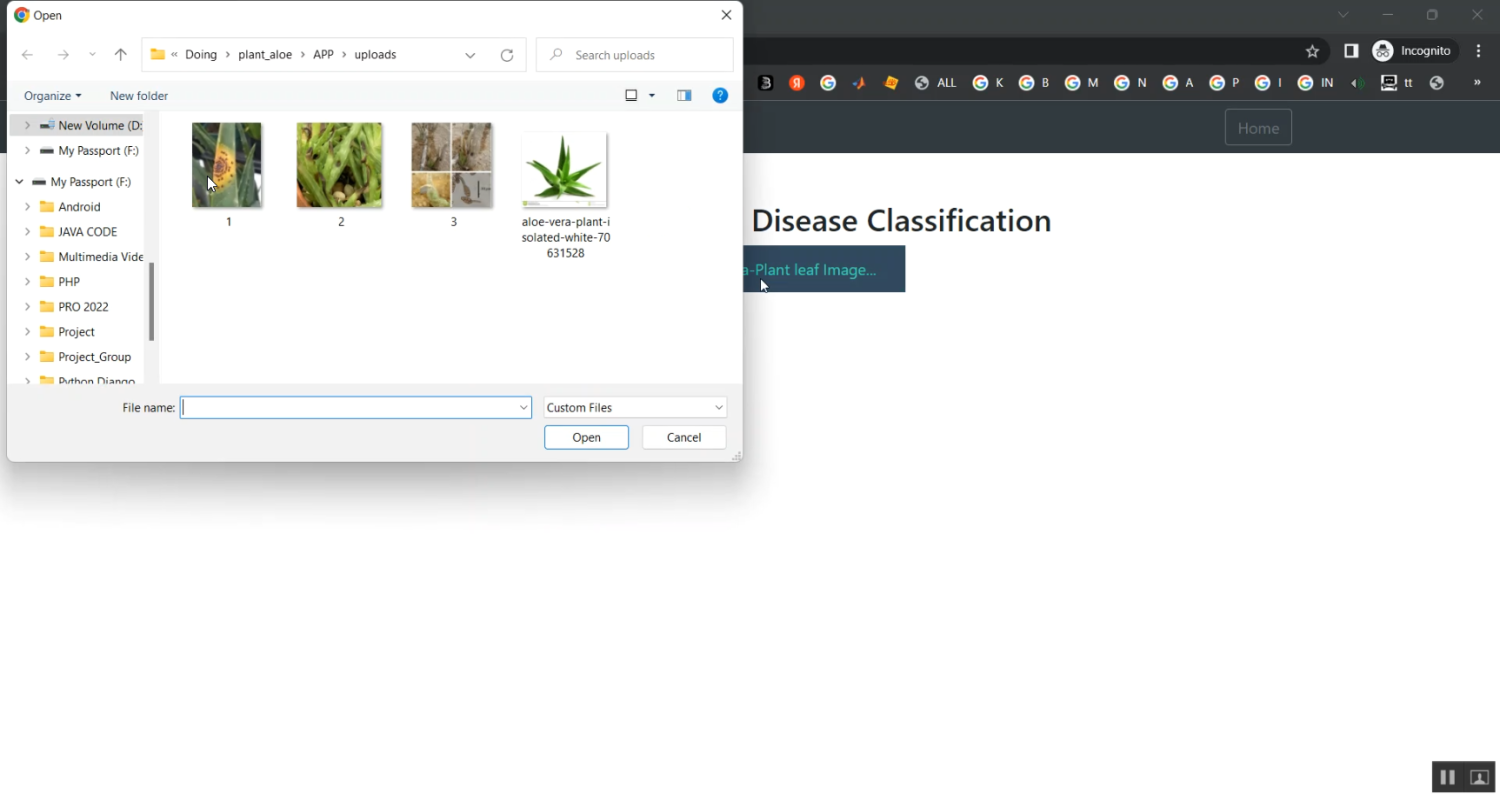Open the Google bookmark labeled N

(x=1131, y=83)
